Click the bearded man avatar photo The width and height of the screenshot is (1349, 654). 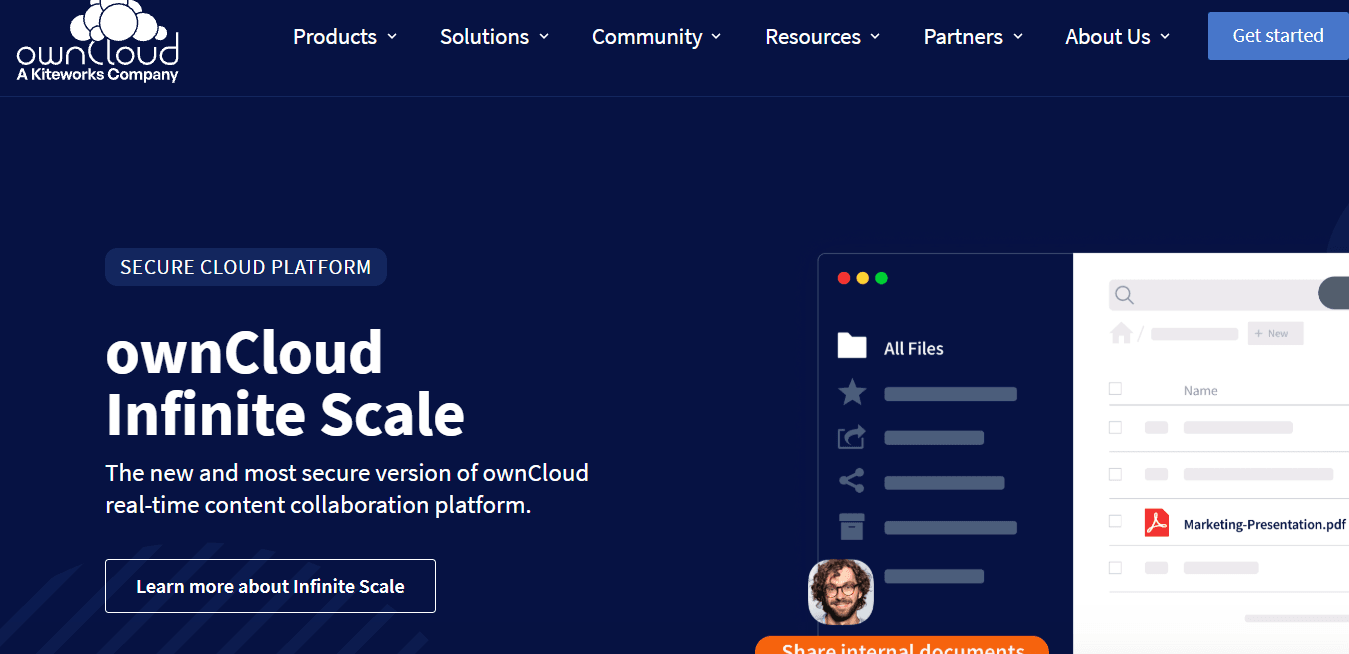pos(841,592)
